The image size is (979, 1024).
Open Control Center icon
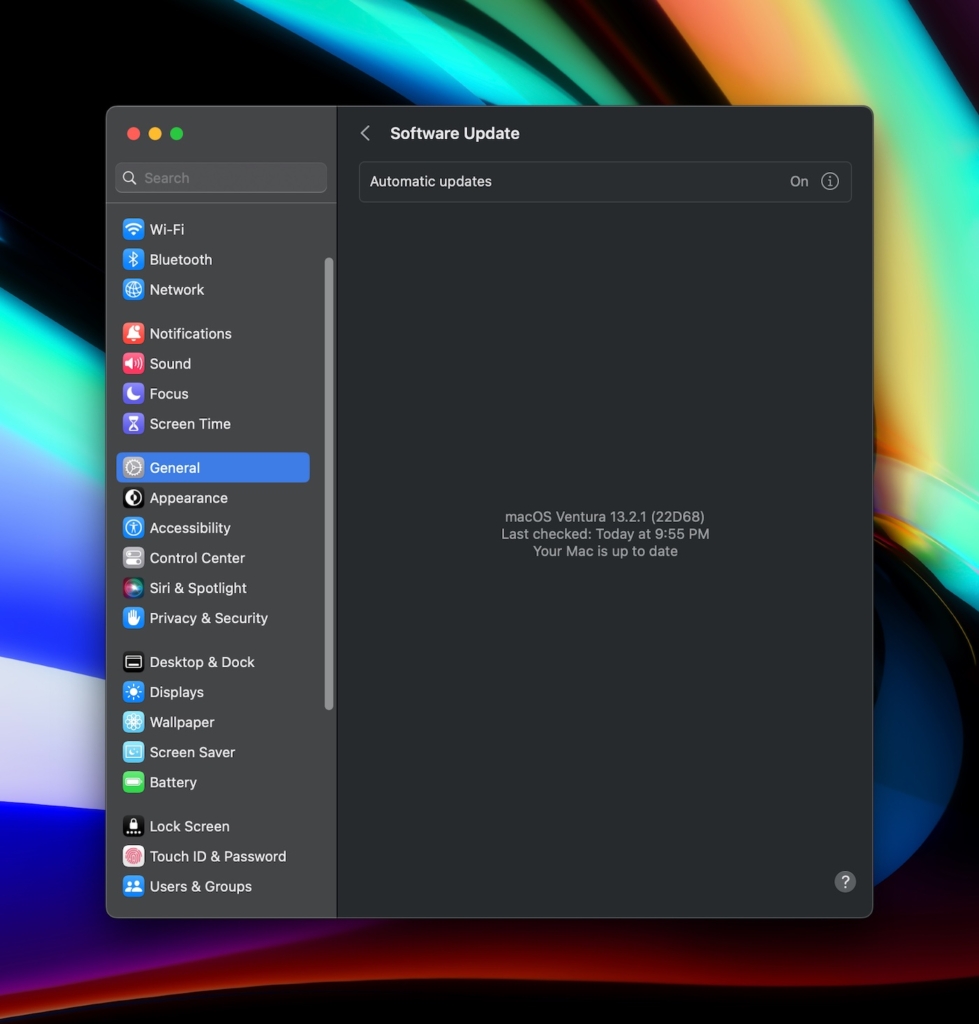[x=133, y=558]
